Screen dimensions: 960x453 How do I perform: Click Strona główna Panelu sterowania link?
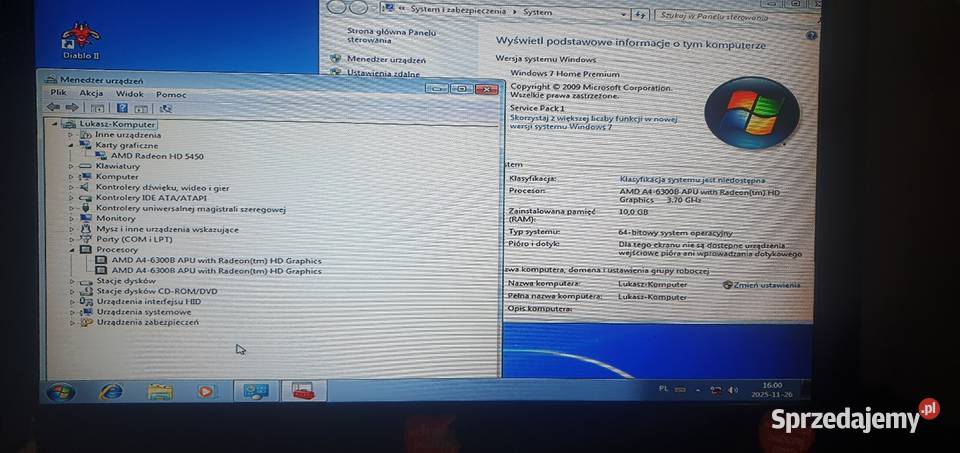[x=391, y=36]
